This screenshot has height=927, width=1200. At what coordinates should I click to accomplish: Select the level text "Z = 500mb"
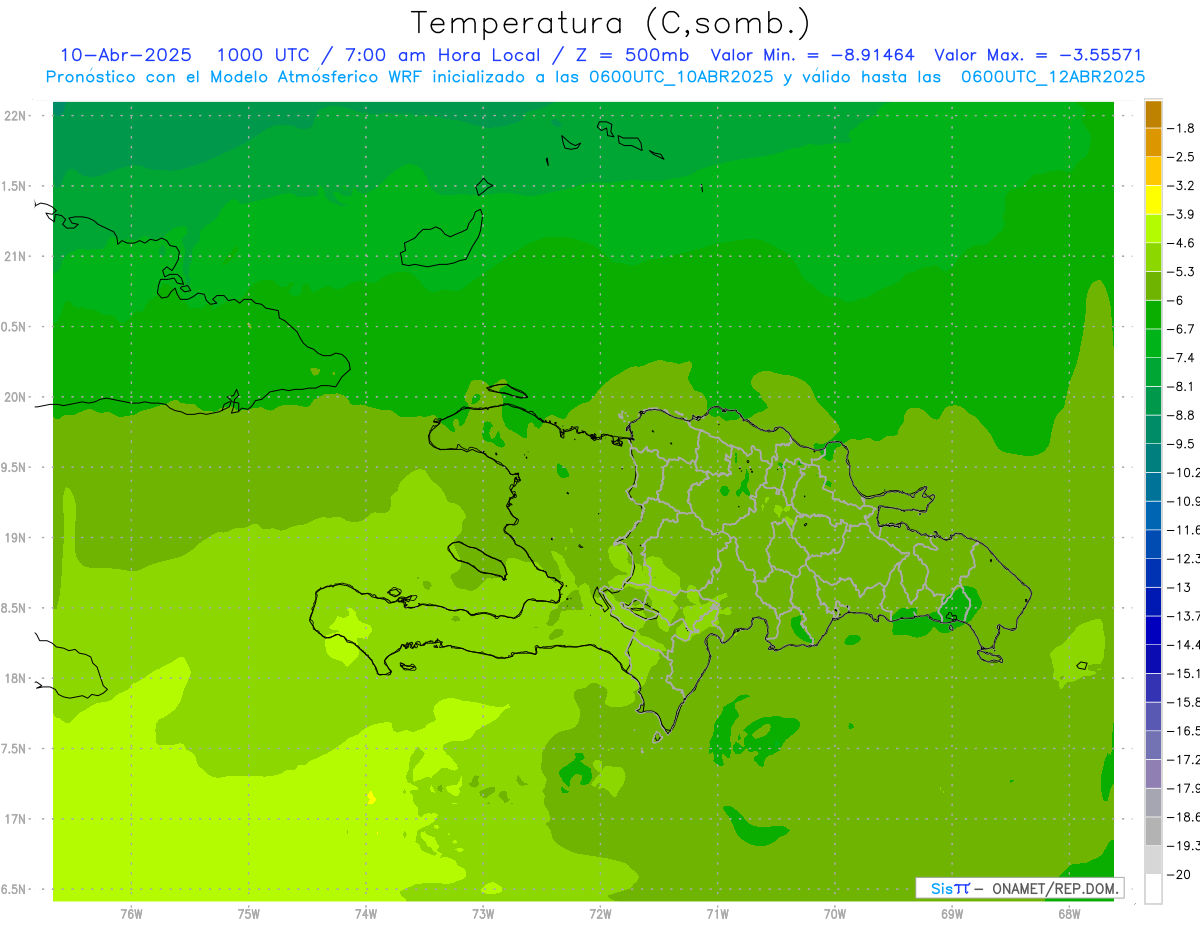[x=632, y=56]
